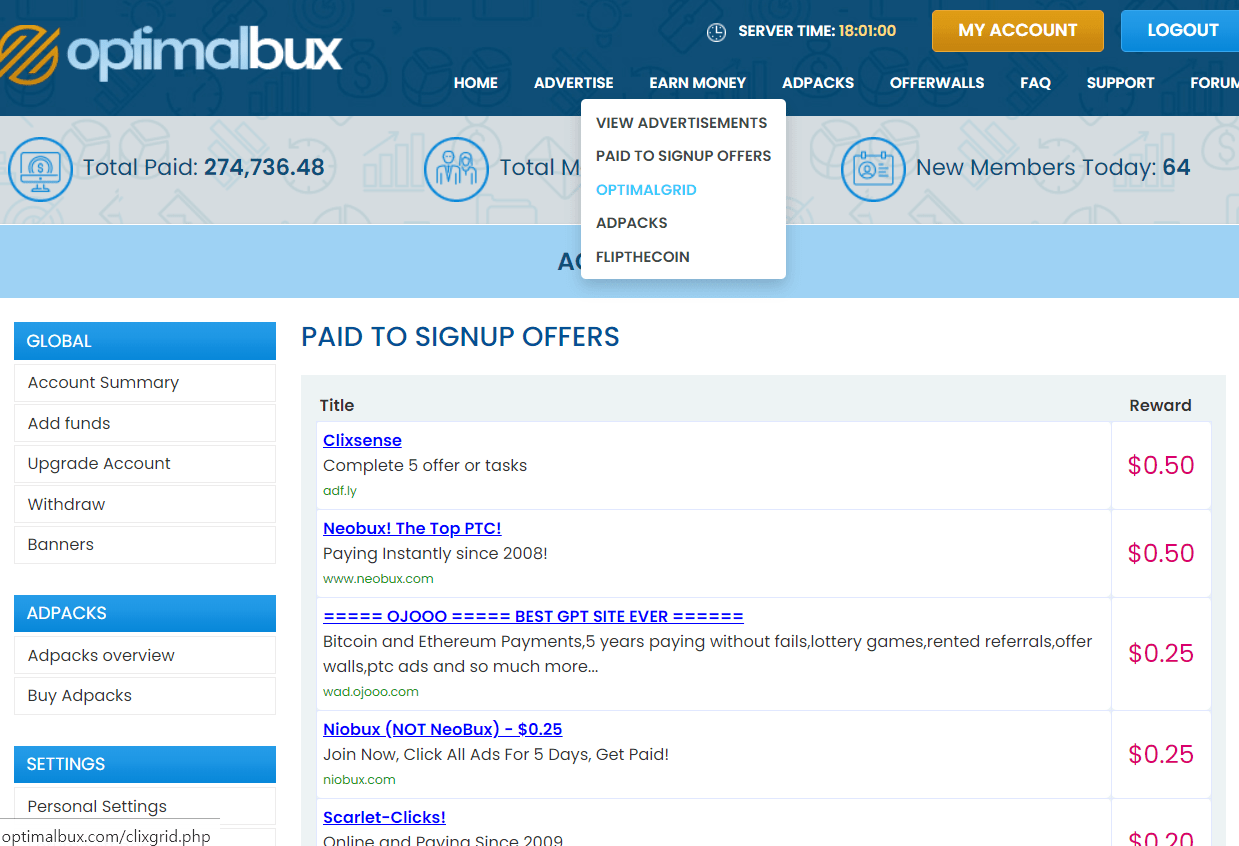Open the Earn Money dropdown menu
The height and width of the screenshot is (846, 1239).
tap(697, 83)
